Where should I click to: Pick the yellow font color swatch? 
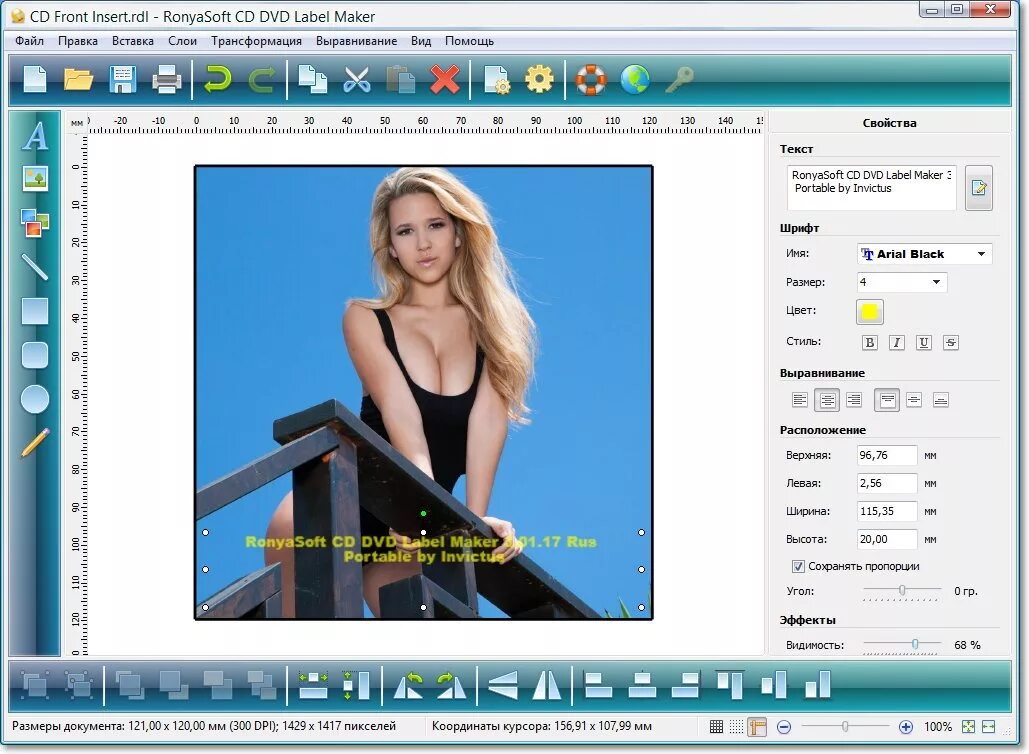tap(870, 312)
